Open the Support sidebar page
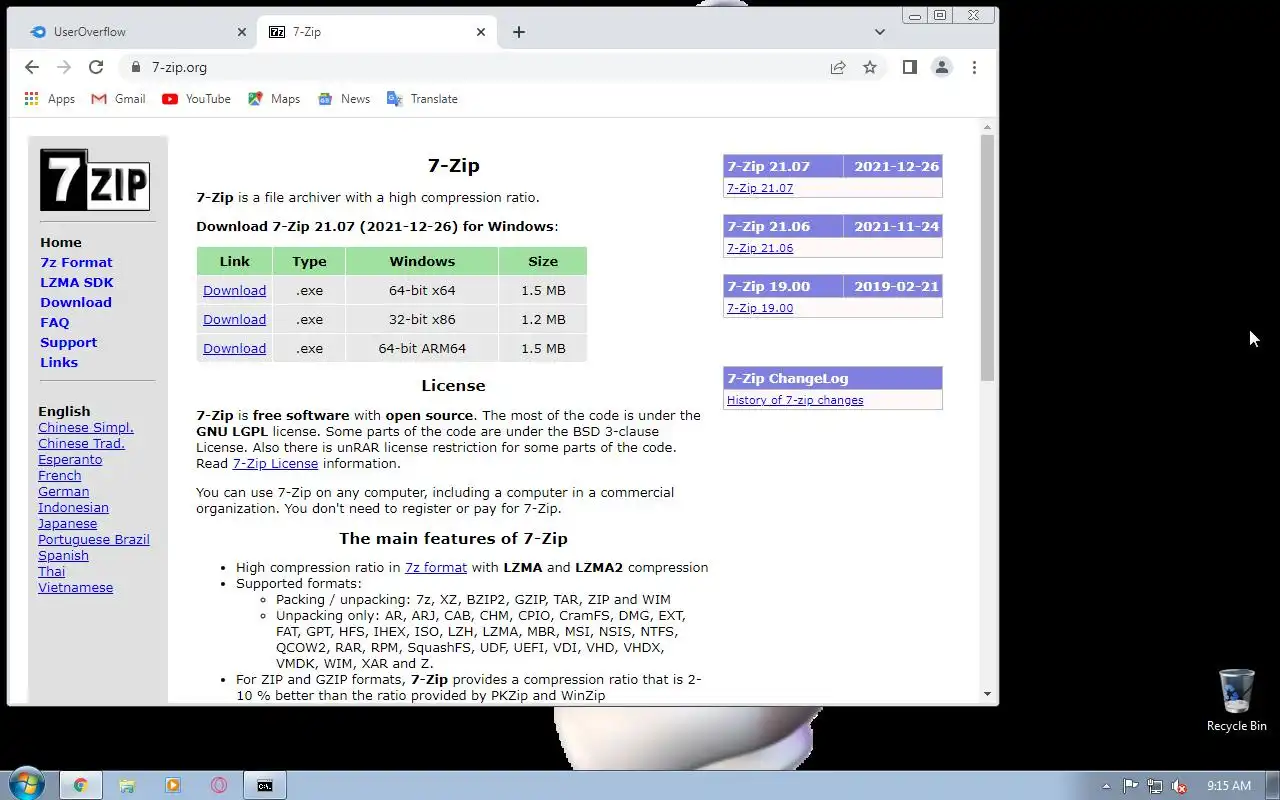Screen dimensions: 1280x800 [x=69, y=342]
